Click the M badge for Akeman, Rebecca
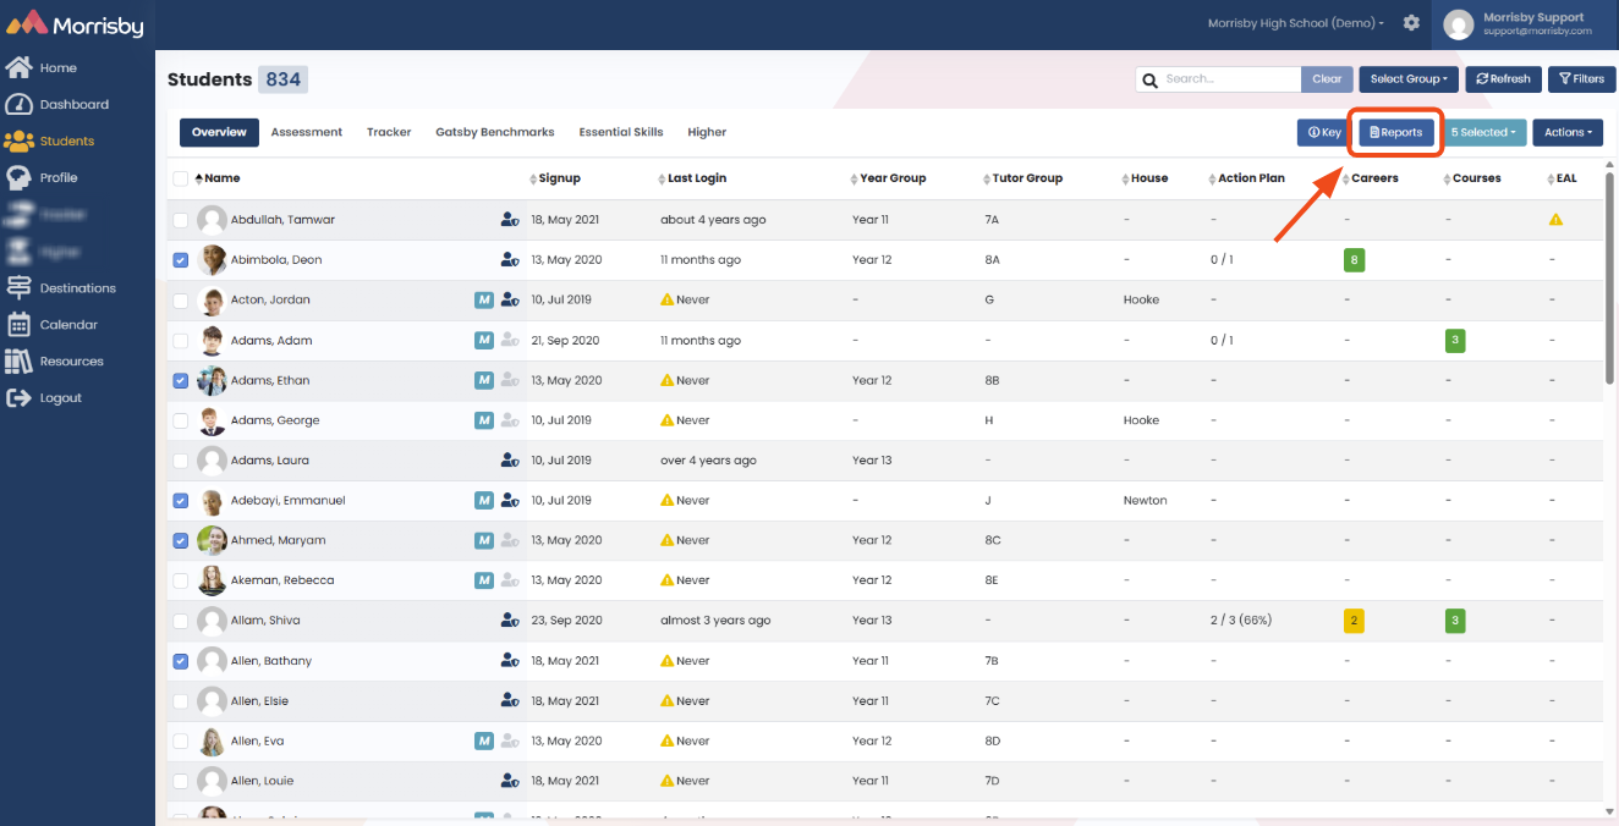 point(484,580)
